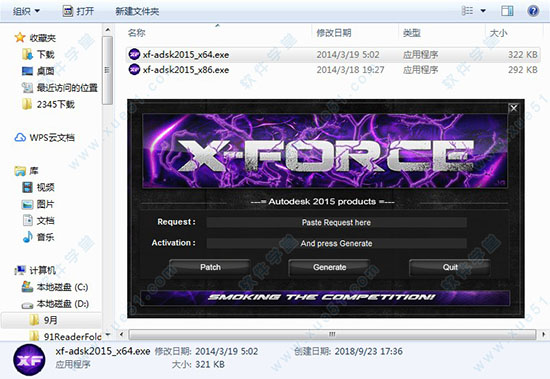550x379 pixels.
Task: Open the 2345下载 folder
Action: 48,104
